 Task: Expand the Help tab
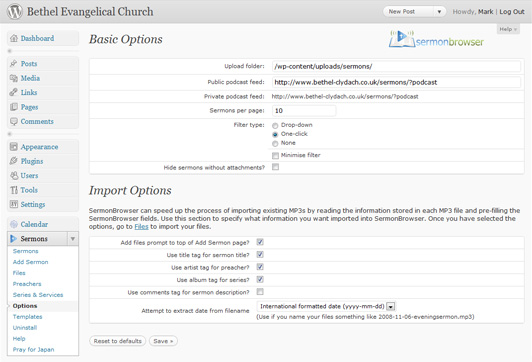click(x=508, y=29)
